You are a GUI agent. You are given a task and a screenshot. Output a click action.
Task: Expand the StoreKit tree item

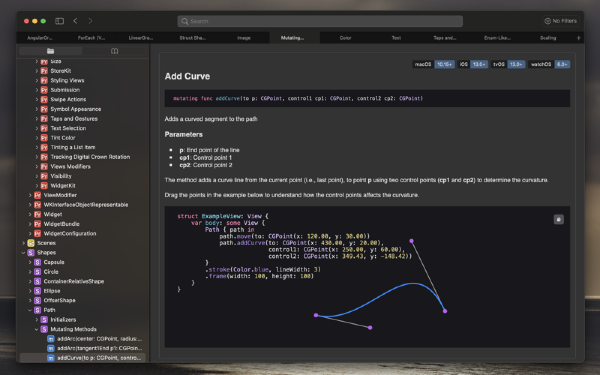point(37,71)
